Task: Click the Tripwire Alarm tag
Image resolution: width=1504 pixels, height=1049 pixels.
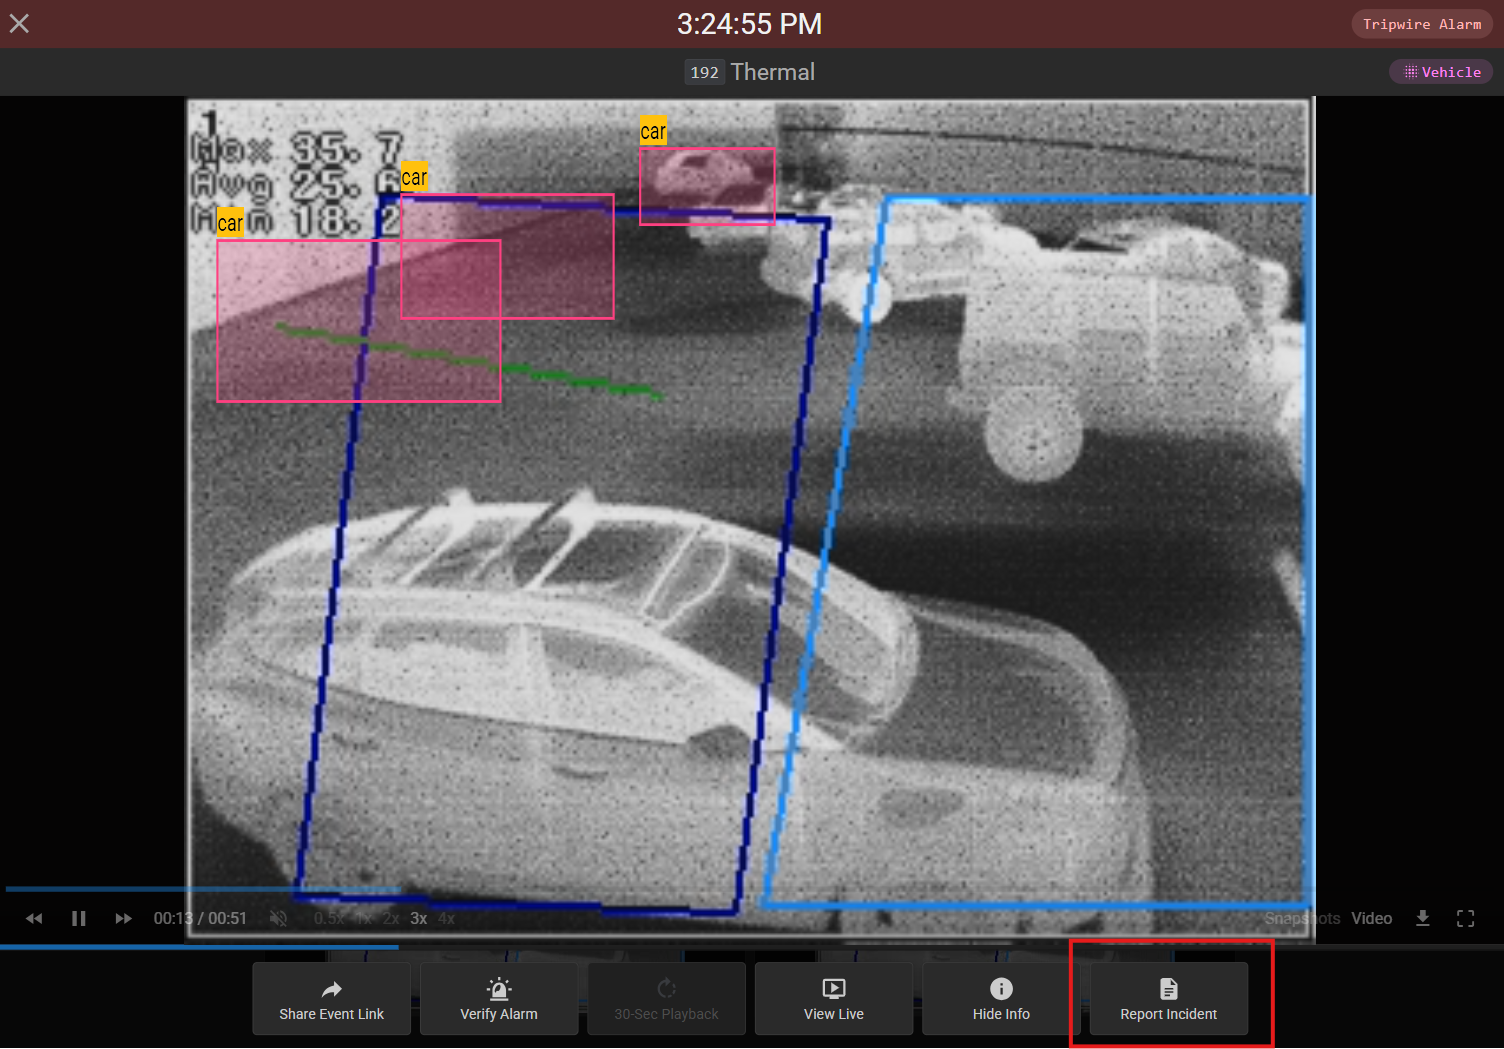Action: pyautogui.click(x=1421, y=24)
